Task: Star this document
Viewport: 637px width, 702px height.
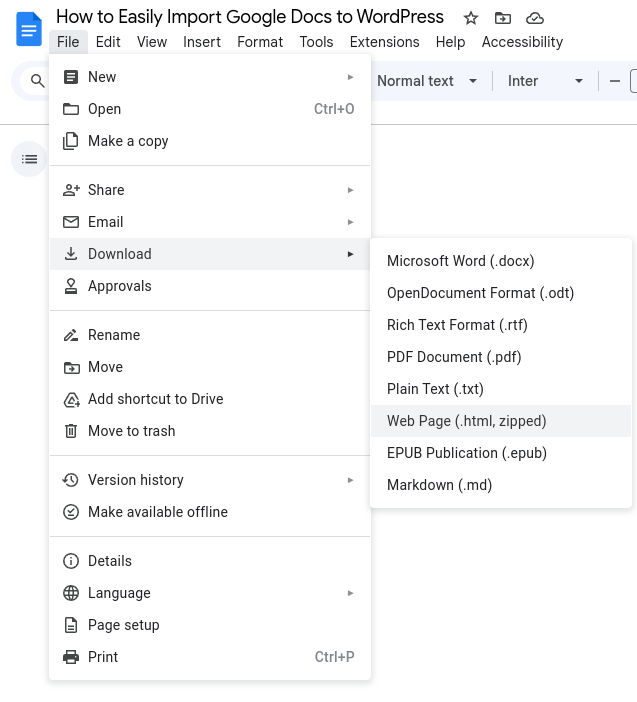Action: coord(470,18)
